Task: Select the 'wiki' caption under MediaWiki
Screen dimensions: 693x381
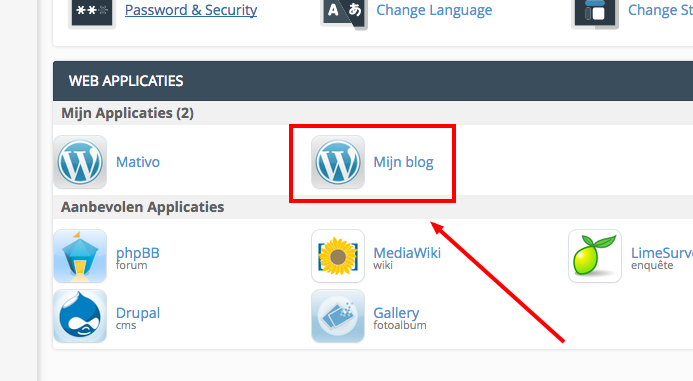Action: click(383, 265)
